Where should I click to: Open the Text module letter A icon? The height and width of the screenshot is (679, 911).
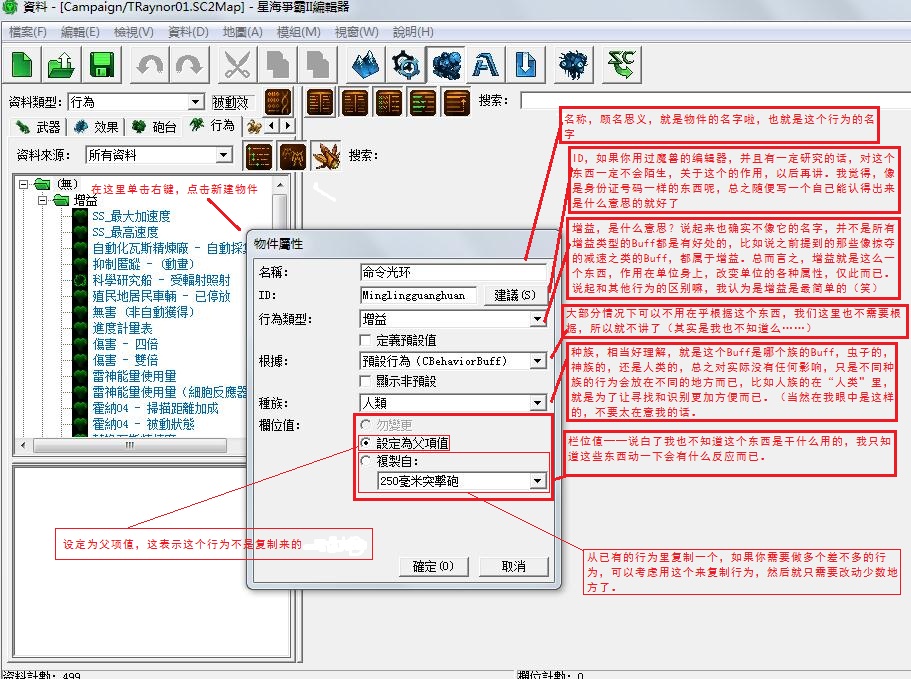coord(486,64)
